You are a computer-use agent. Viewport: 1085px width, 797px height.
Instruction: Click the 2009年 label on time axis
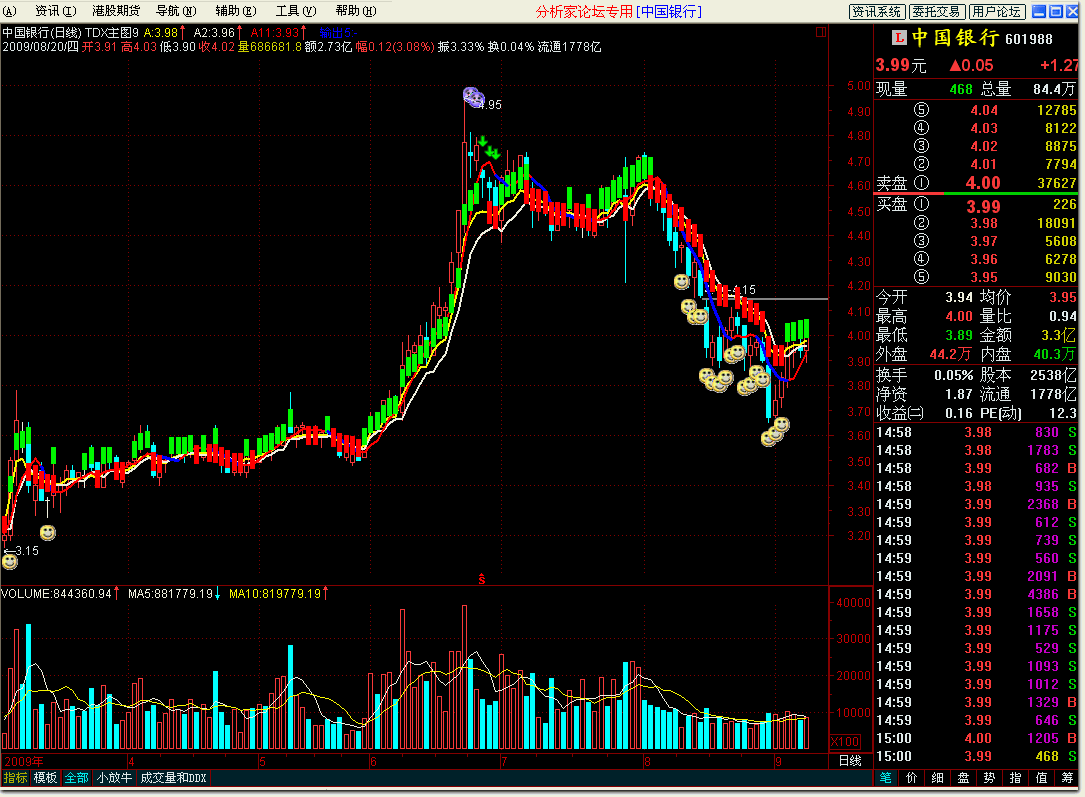[x=24, y=761]
